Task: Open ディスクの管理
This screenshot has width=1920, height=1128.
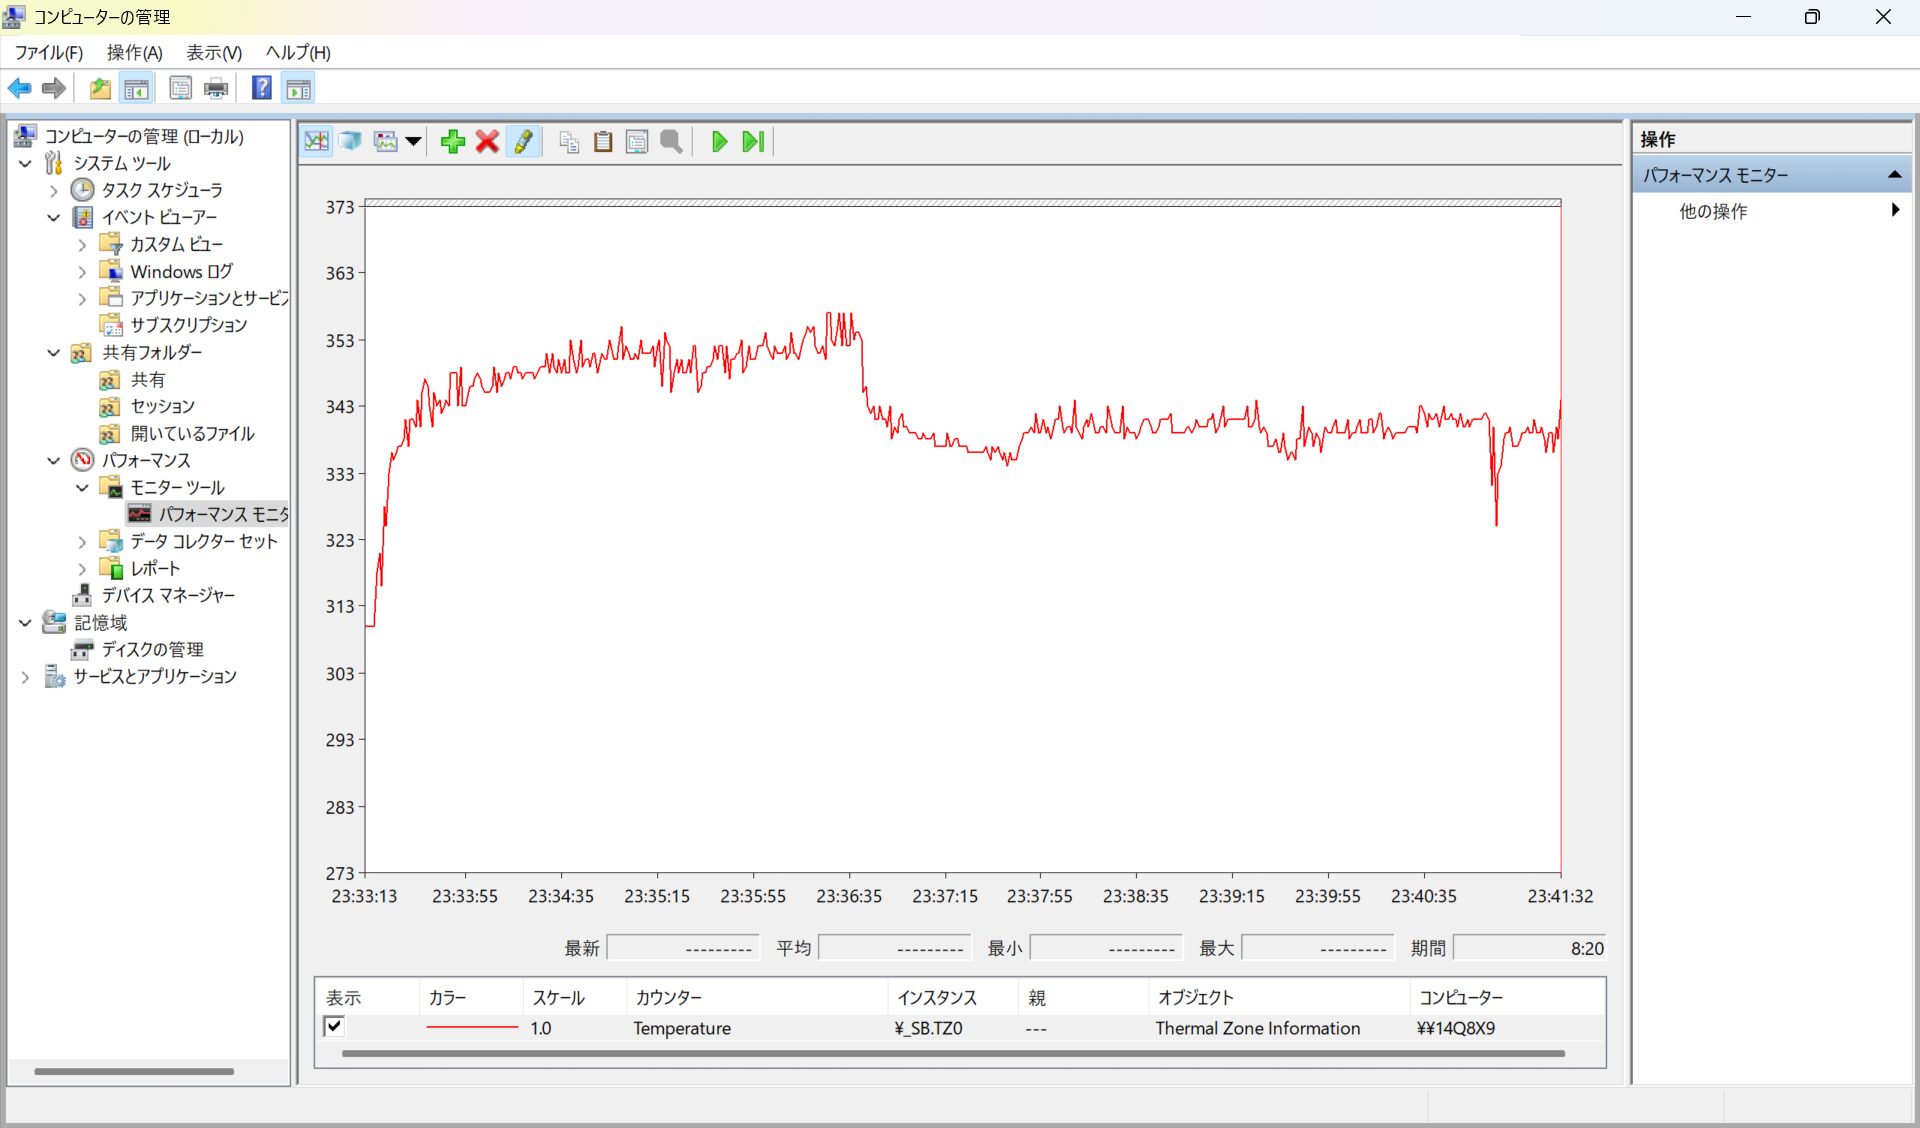Action: 152,650
